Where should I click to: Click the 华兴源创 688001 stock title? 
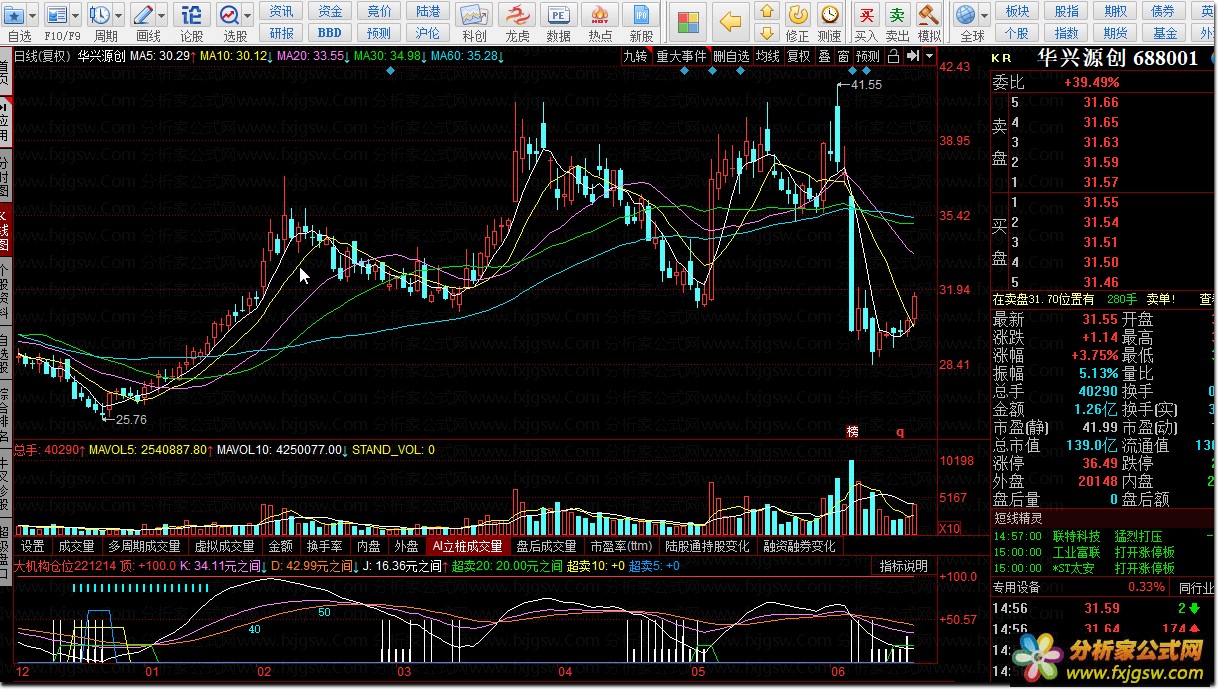(x=1117, y=58)
